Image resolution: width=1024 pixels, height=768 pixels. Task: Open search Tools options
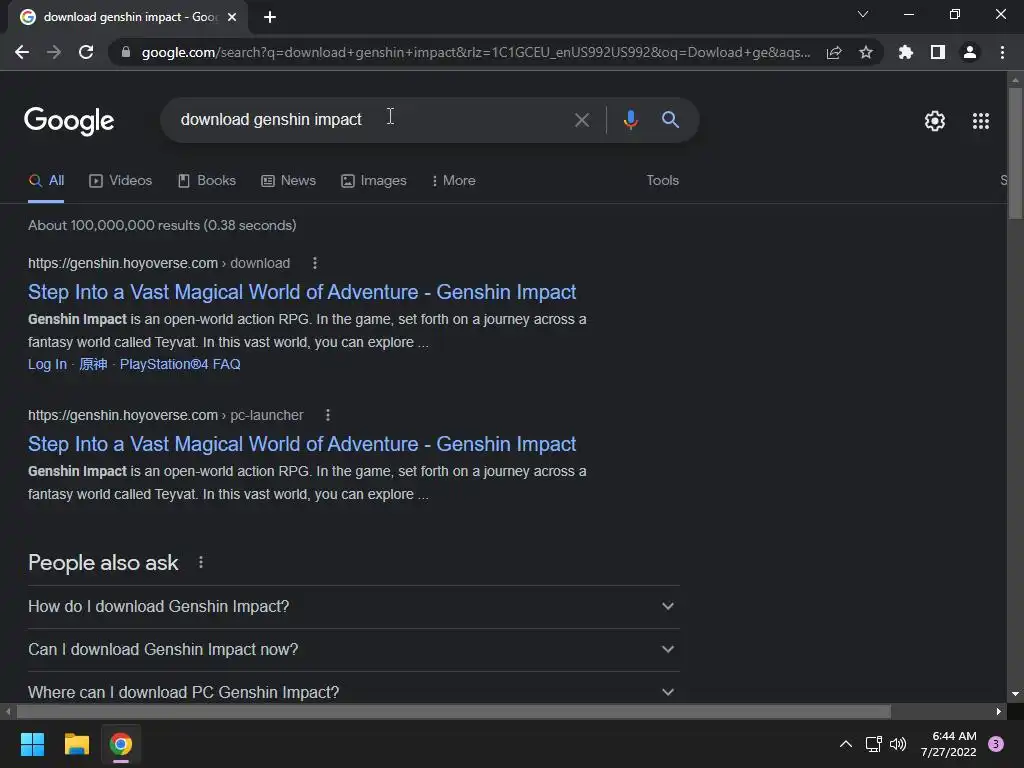(662, 181)
